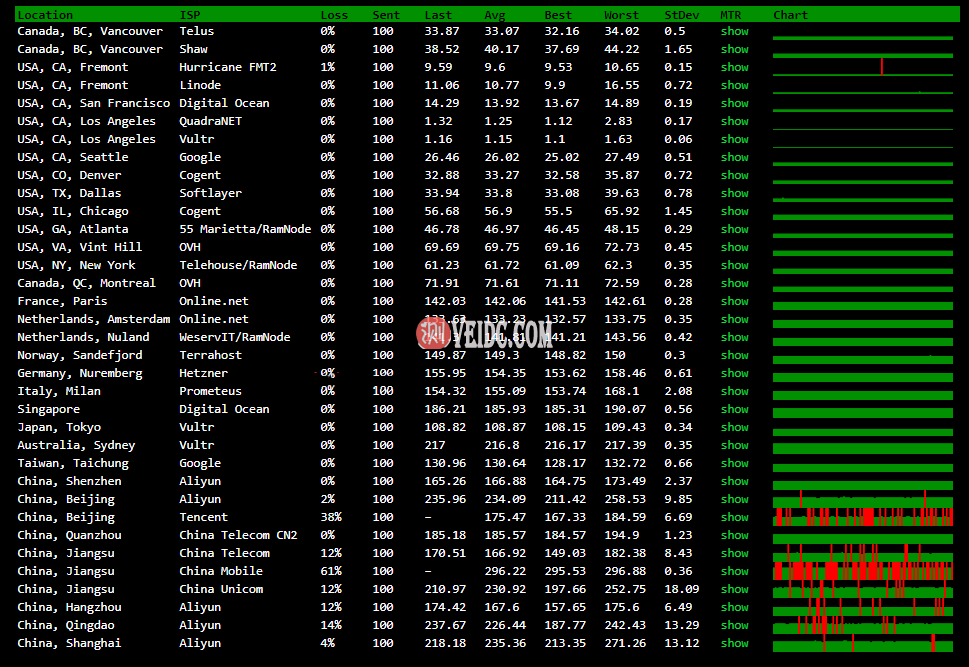Click the chart for Fremont Hurricane FMT2
The height and width of the screenshot is (667, 969).
[862, 67]
